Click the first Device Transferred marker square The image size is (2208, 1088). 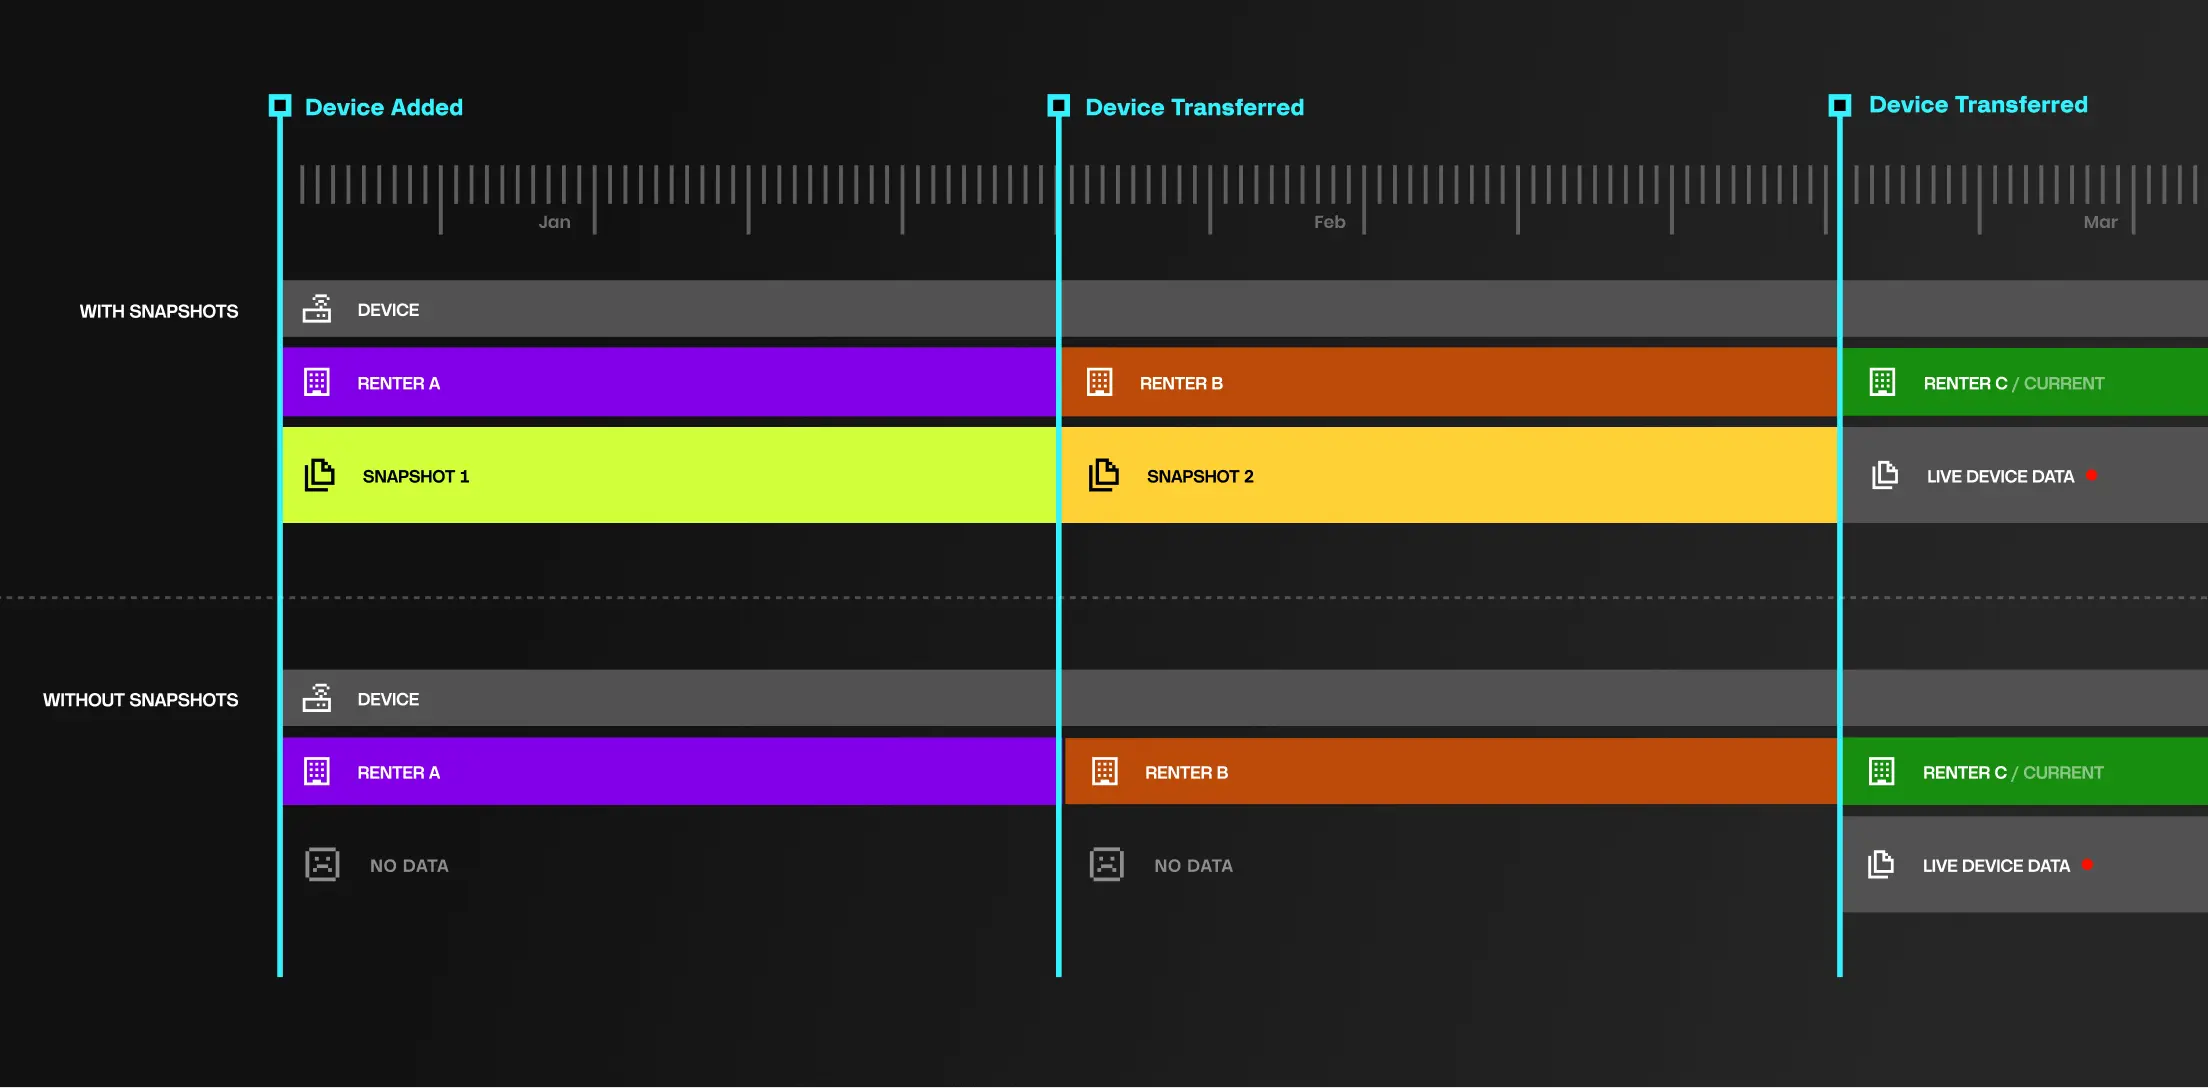click(x=1059, y=106)
